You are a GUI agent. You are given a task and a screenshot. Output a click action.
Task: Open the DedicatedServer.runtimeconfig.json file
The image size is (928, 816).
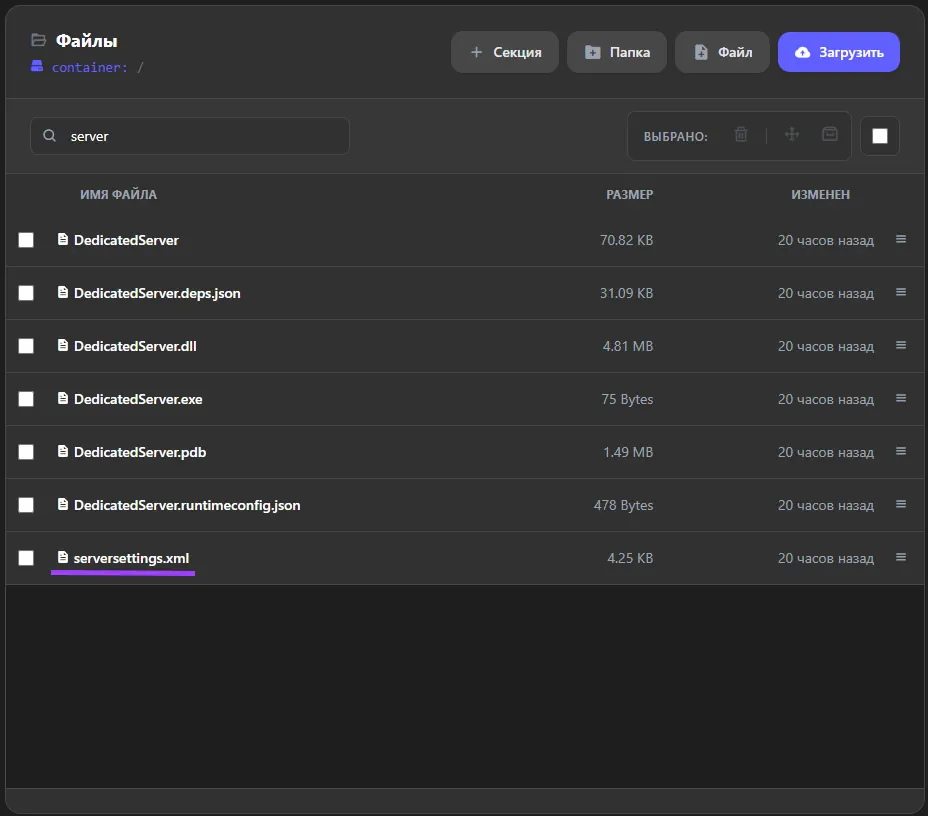tap(187, 505)
